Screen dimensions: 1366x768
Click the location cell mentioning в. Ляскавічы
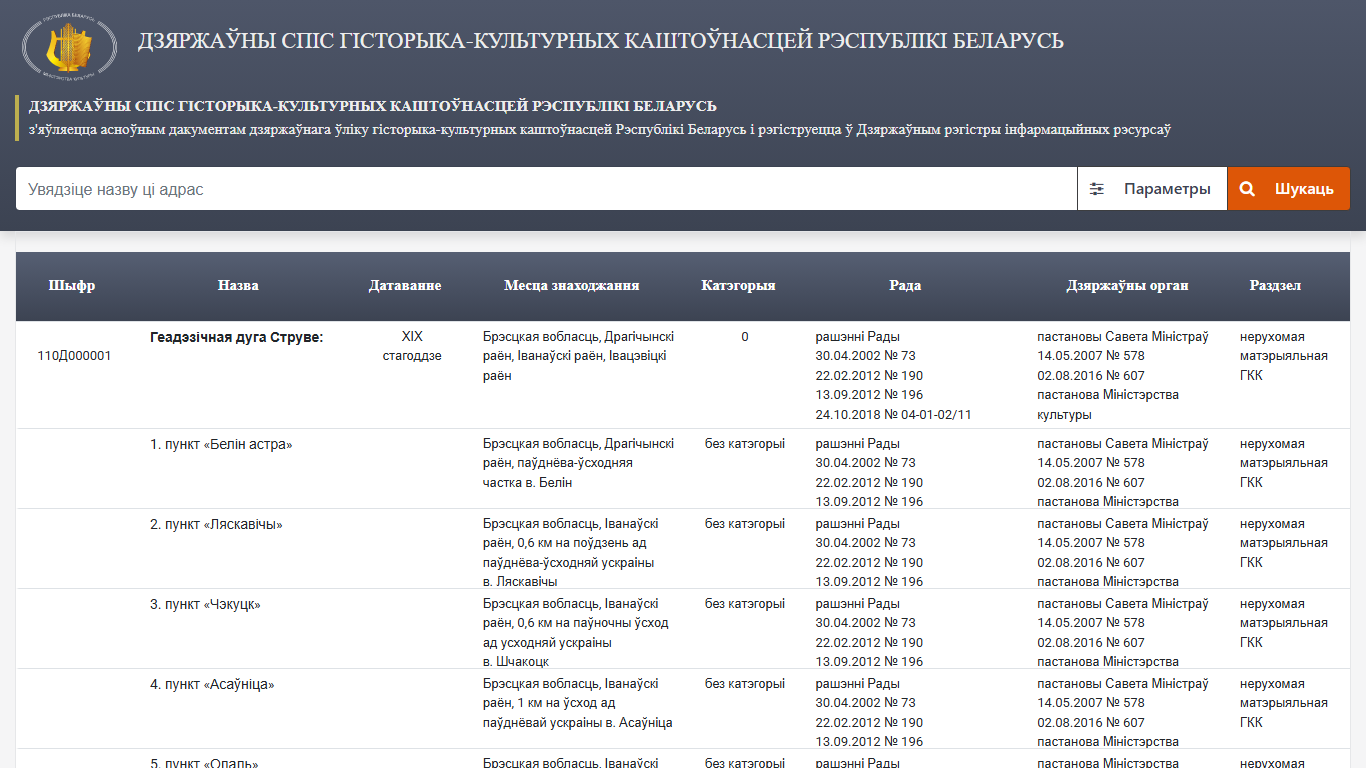pos(570,552)
